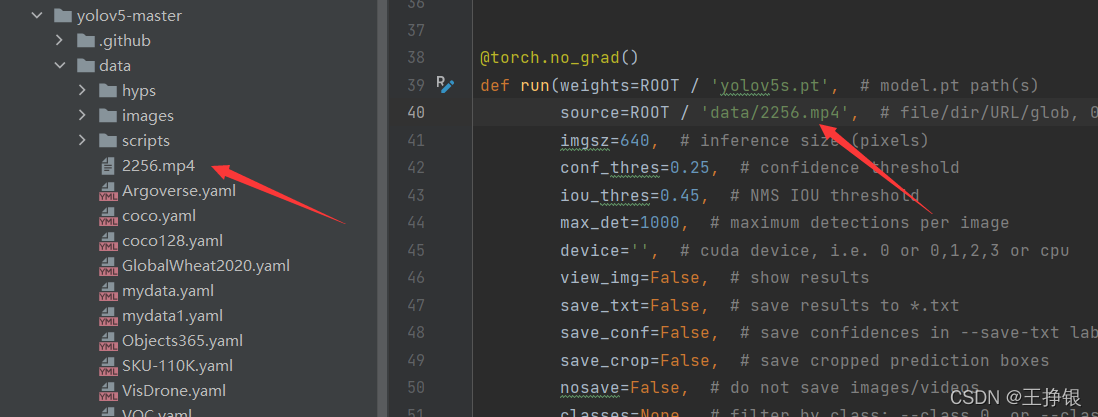The width and height of the screenshot is (1098, 417).
Task: Click nosave=False parameter text
Action: [620, 388]
